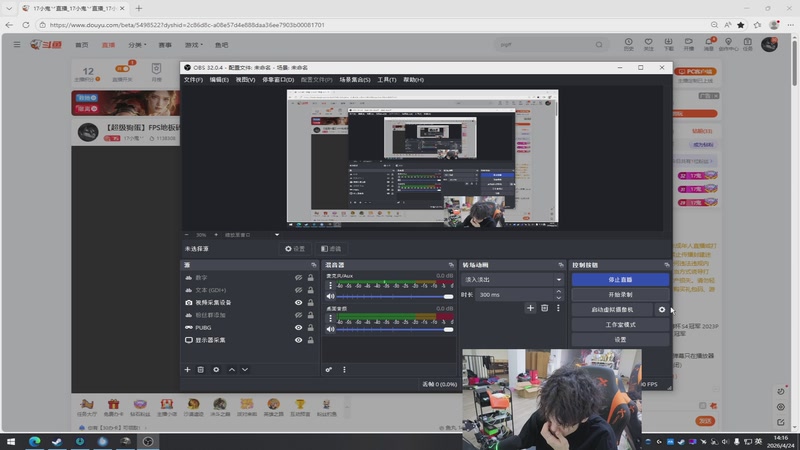This screenshot has height=450, width=800.
Task: Undock the 源 panel via its pop-out icon
Action: click(313, 265)
